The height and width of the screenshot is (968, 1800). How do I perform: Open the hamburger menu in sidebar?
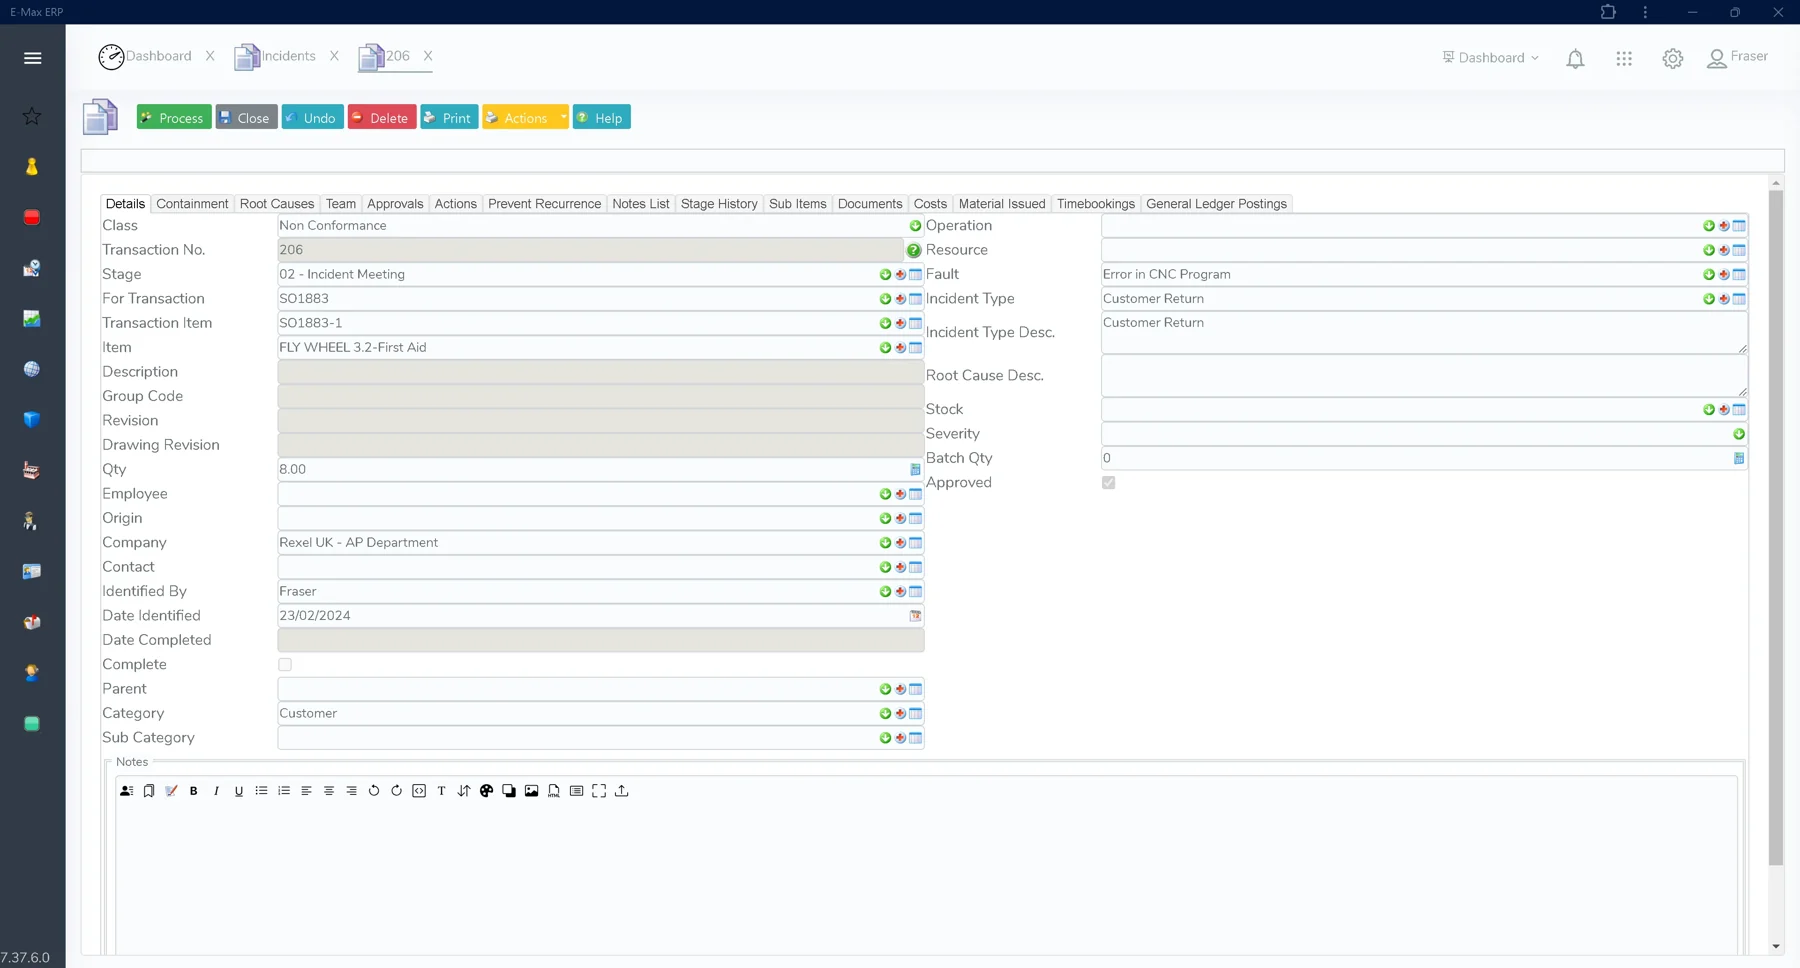(32, 58)
